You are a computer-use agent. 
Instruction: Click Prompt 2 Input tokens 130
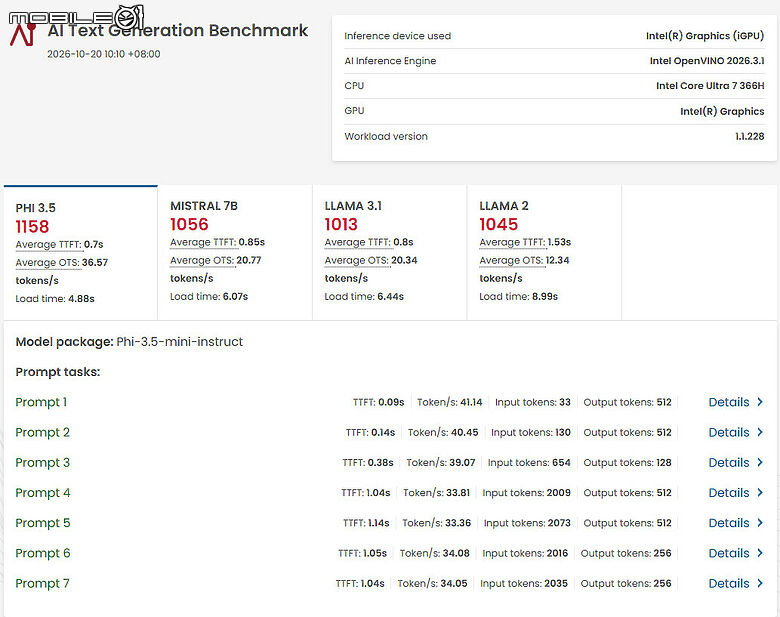point(531,432)
